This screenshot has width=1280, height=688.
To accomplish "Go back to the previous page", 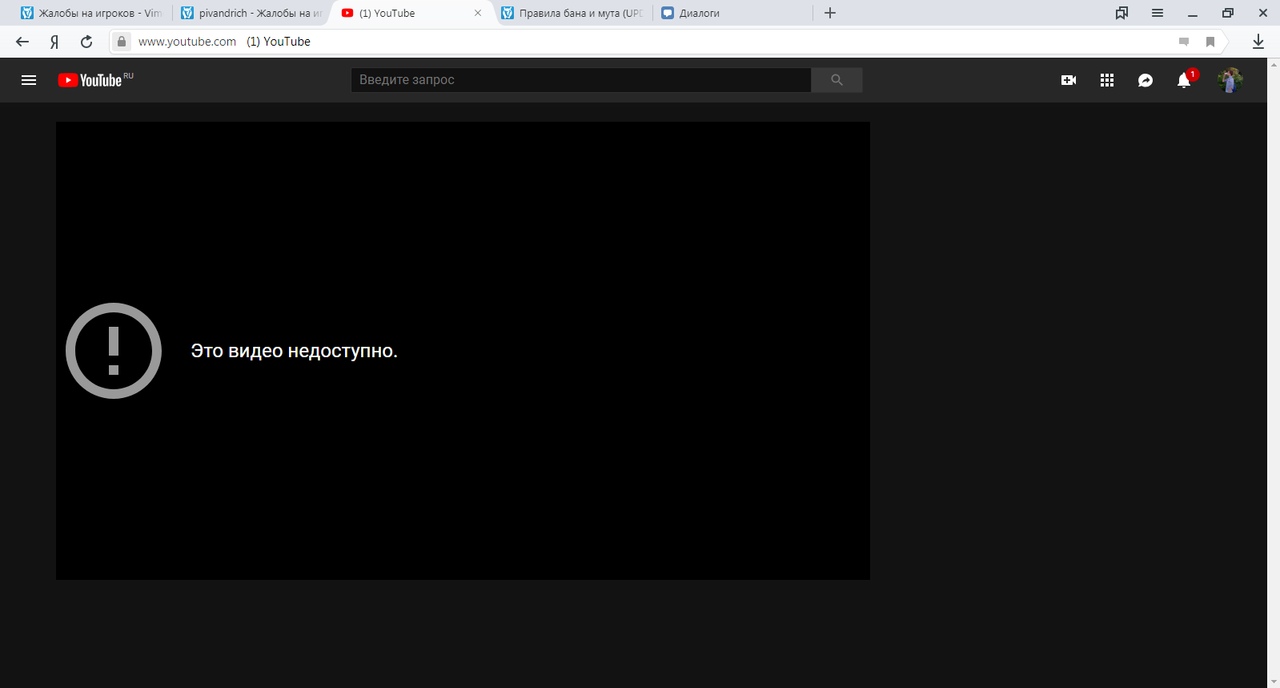I will click(23, 41).
